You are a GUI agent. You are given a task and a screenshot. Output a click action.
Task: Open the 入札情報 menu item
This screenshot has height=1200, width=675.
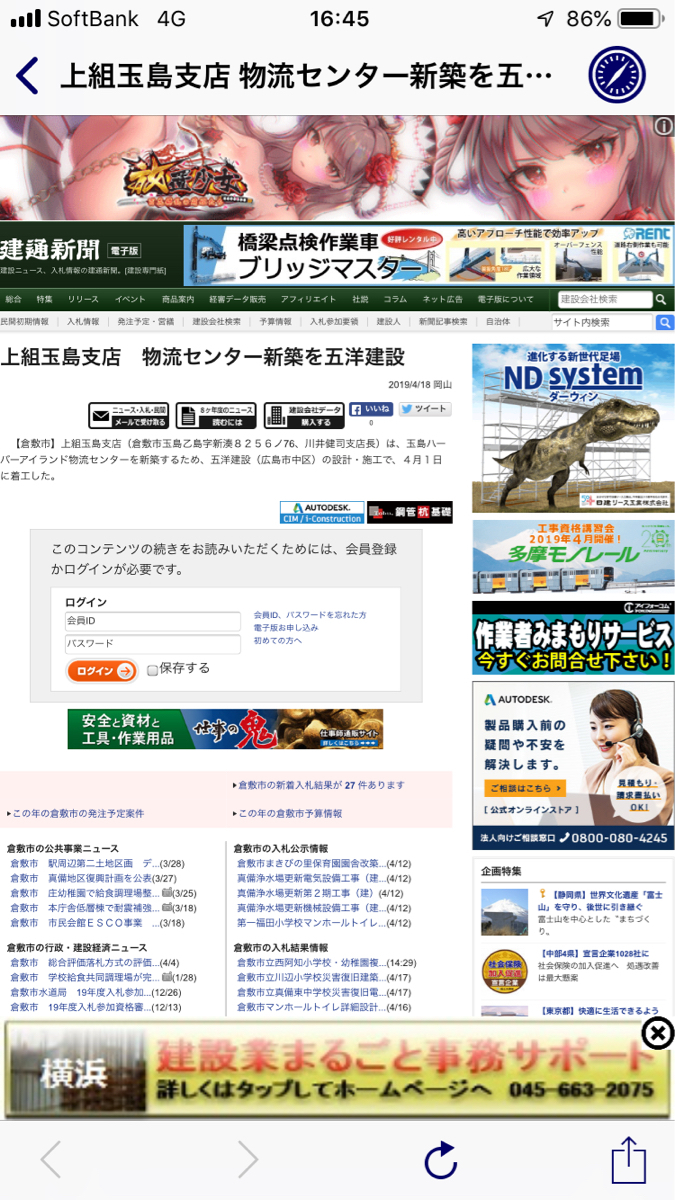click(x=83, y=322)
